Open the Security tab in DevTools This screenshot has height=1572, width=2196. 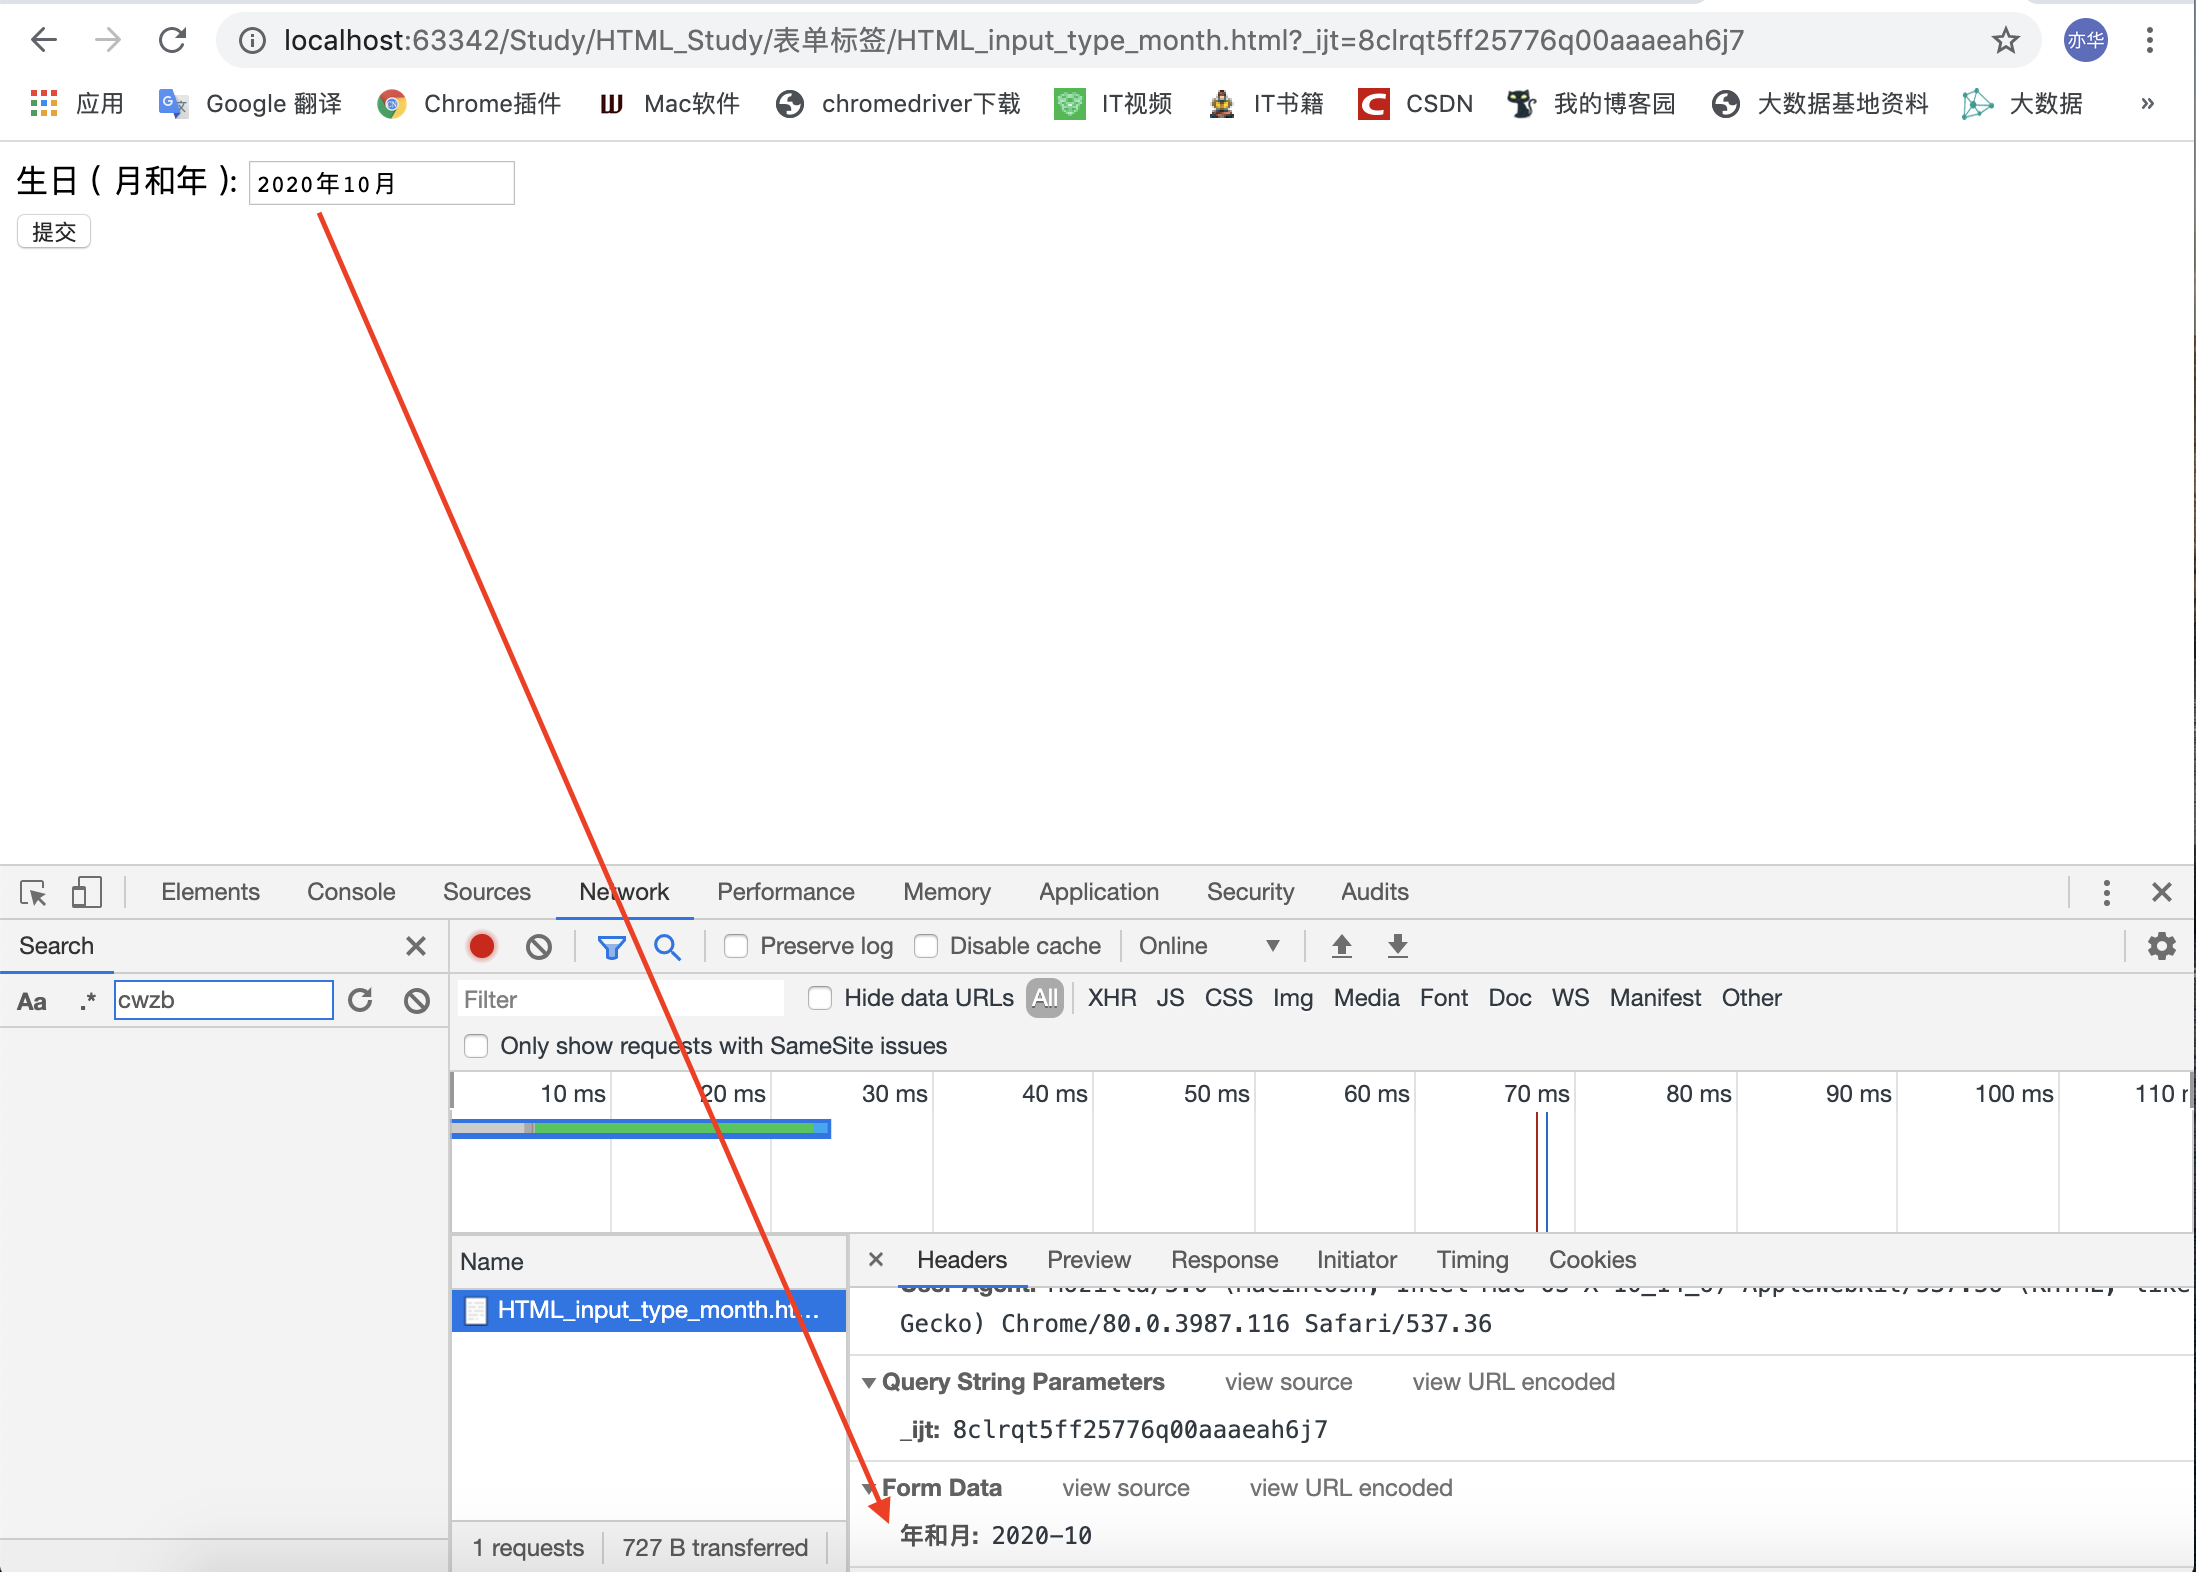pos(1250,892)
